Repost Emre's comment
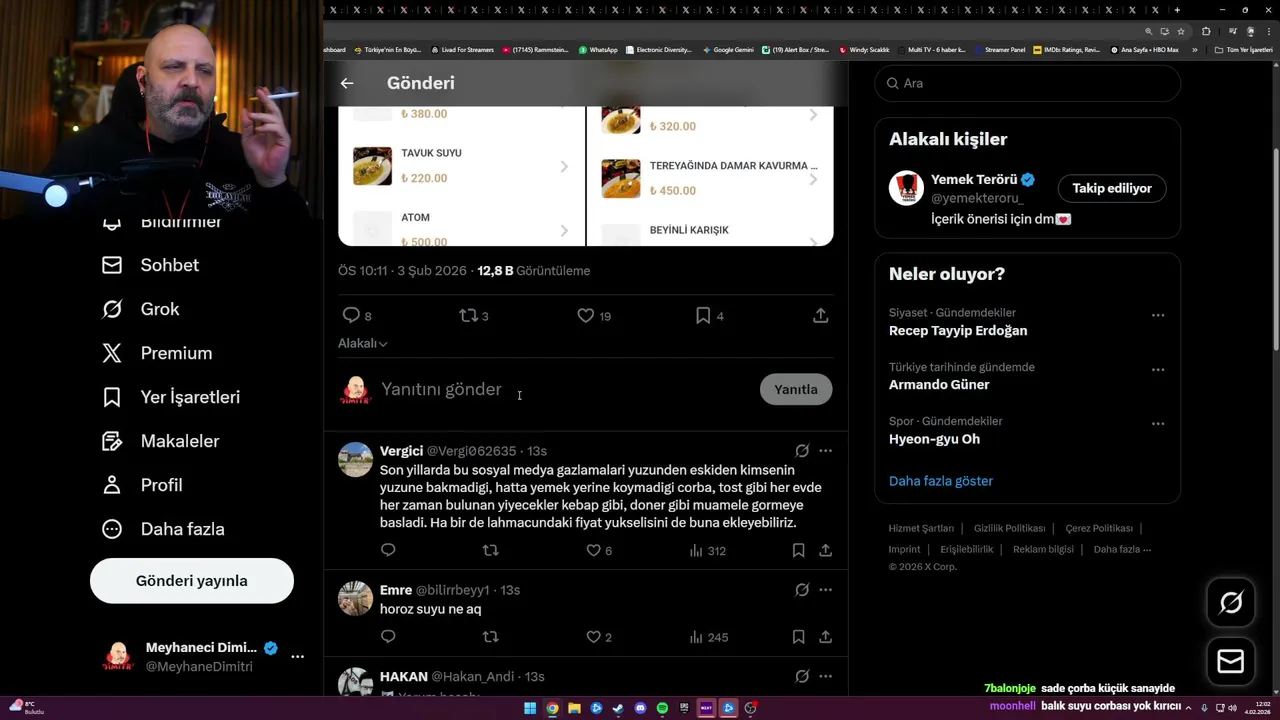 tap(490, 636)
